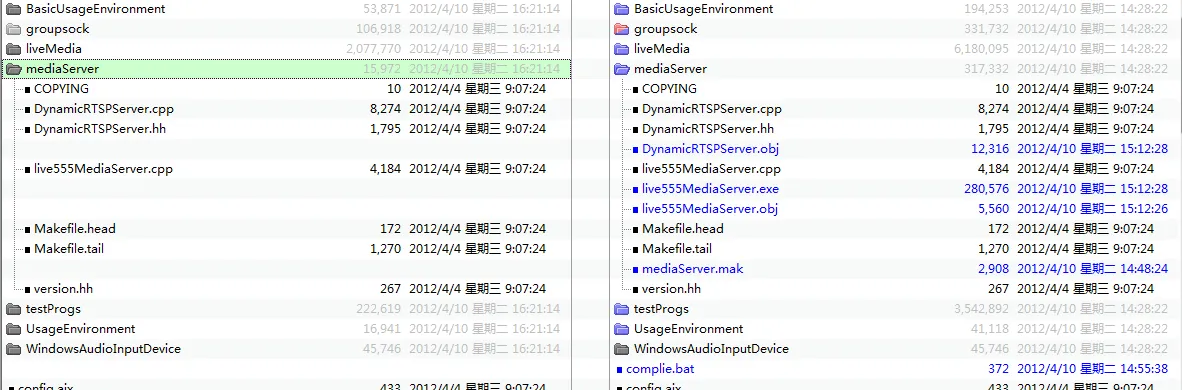
Task: Select the groupsock folder name in the right pane
Action: 666,29
